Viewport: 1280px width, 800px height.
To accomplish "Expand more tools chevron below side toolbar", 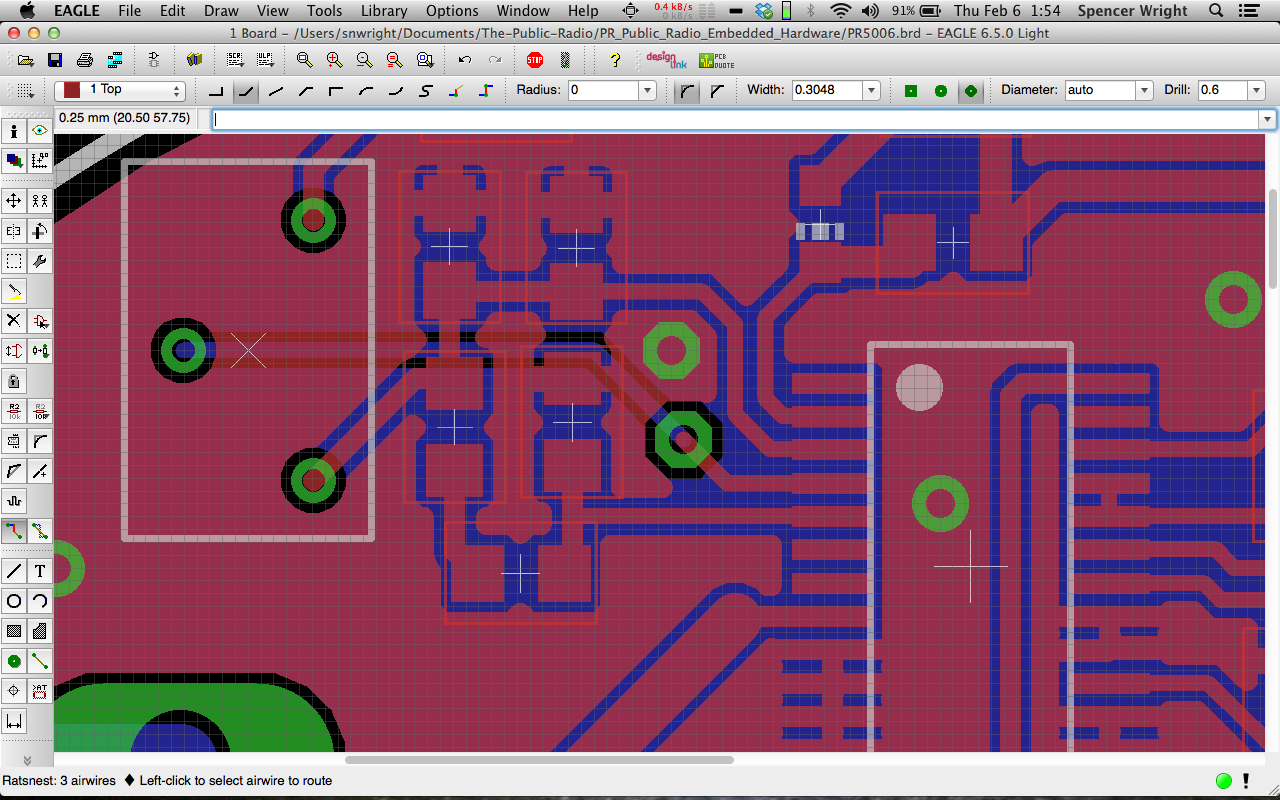I will pos(27,761).
